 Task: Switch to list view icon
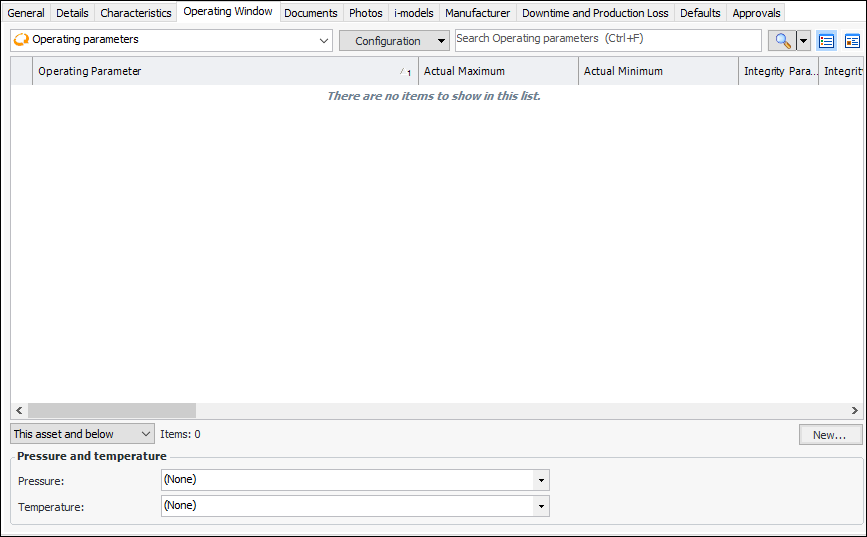click(827, 41)
